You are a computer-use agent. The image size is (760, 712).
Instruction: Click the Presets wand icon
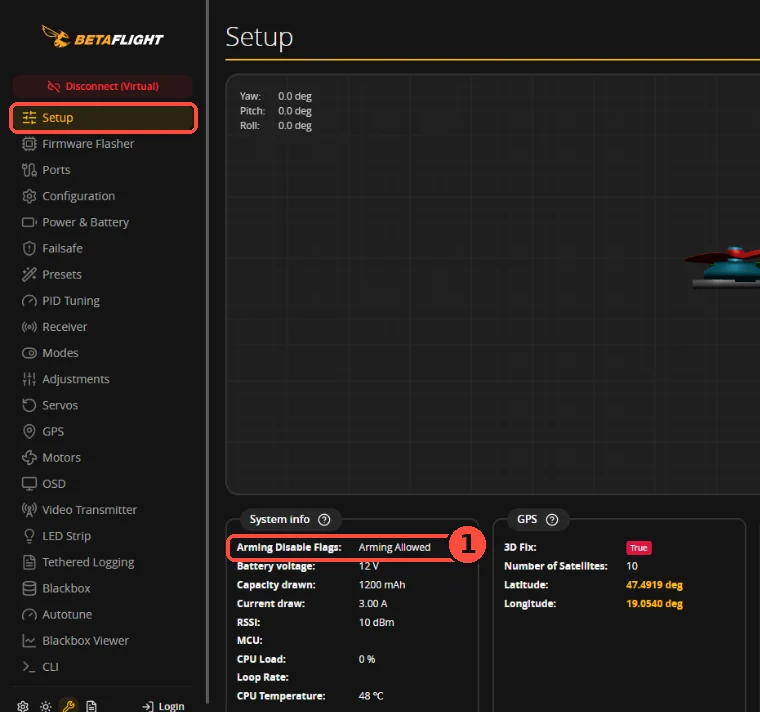(29, 274)
